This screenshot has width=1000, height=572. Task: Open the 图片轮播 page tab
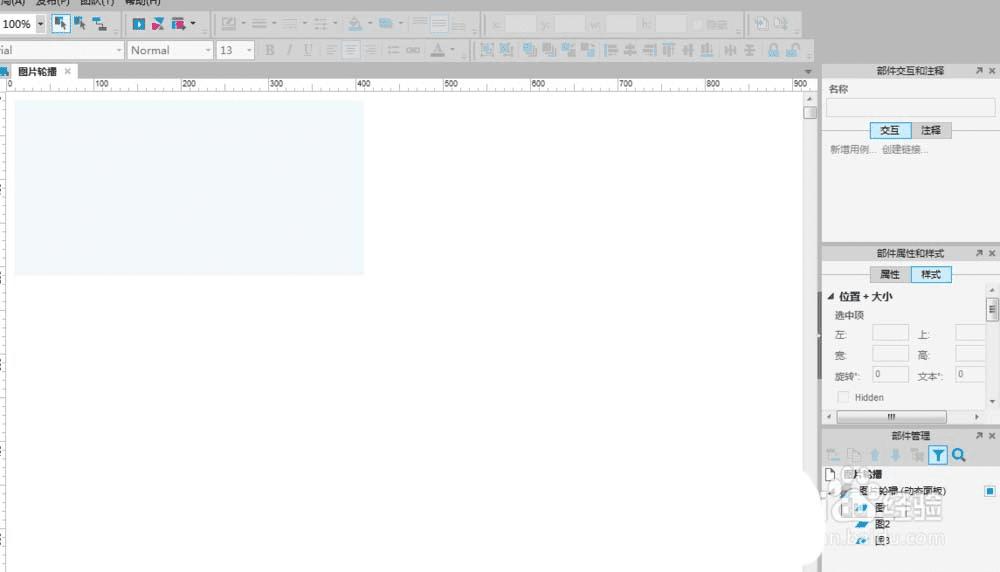37,71
